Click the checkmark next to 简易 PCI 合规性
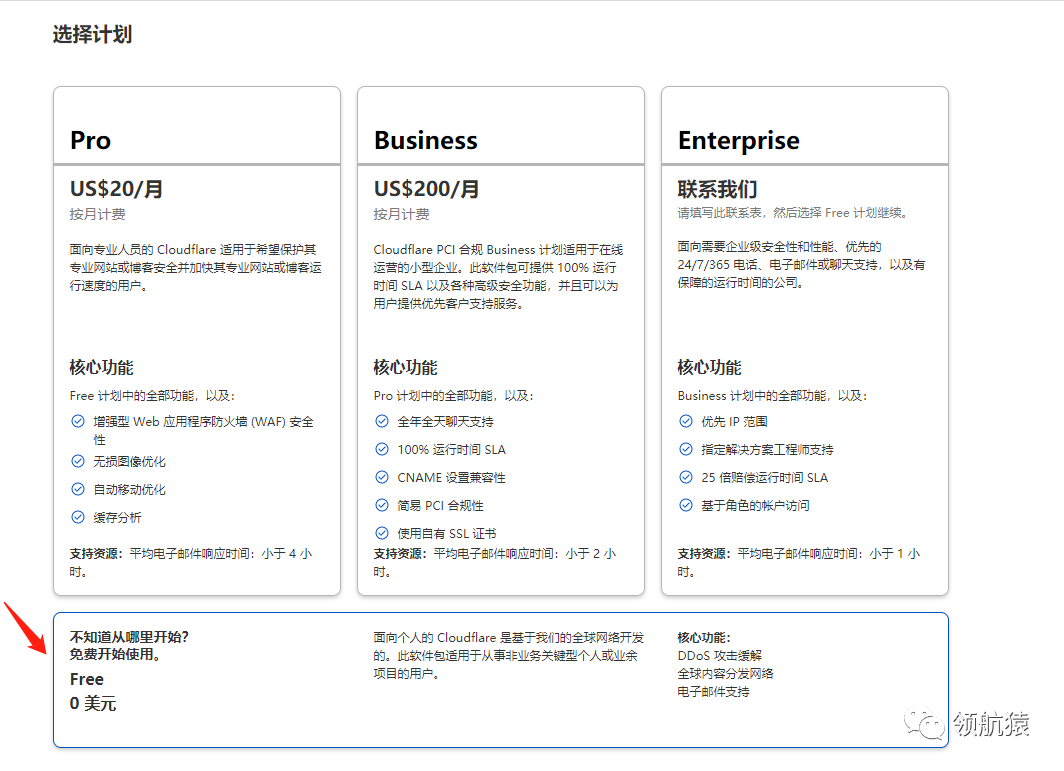Viewport: 1064px width, 771px height. point(381,505)
